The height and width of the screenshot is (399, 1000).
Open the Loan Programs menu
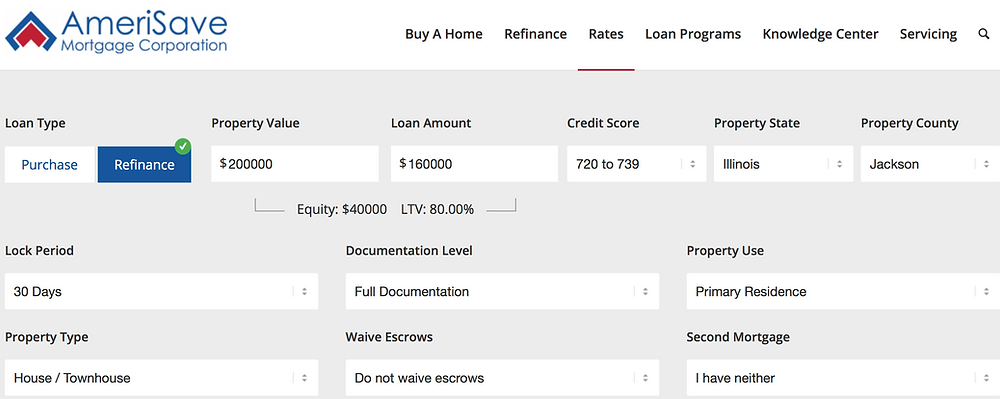click(693, 34)
